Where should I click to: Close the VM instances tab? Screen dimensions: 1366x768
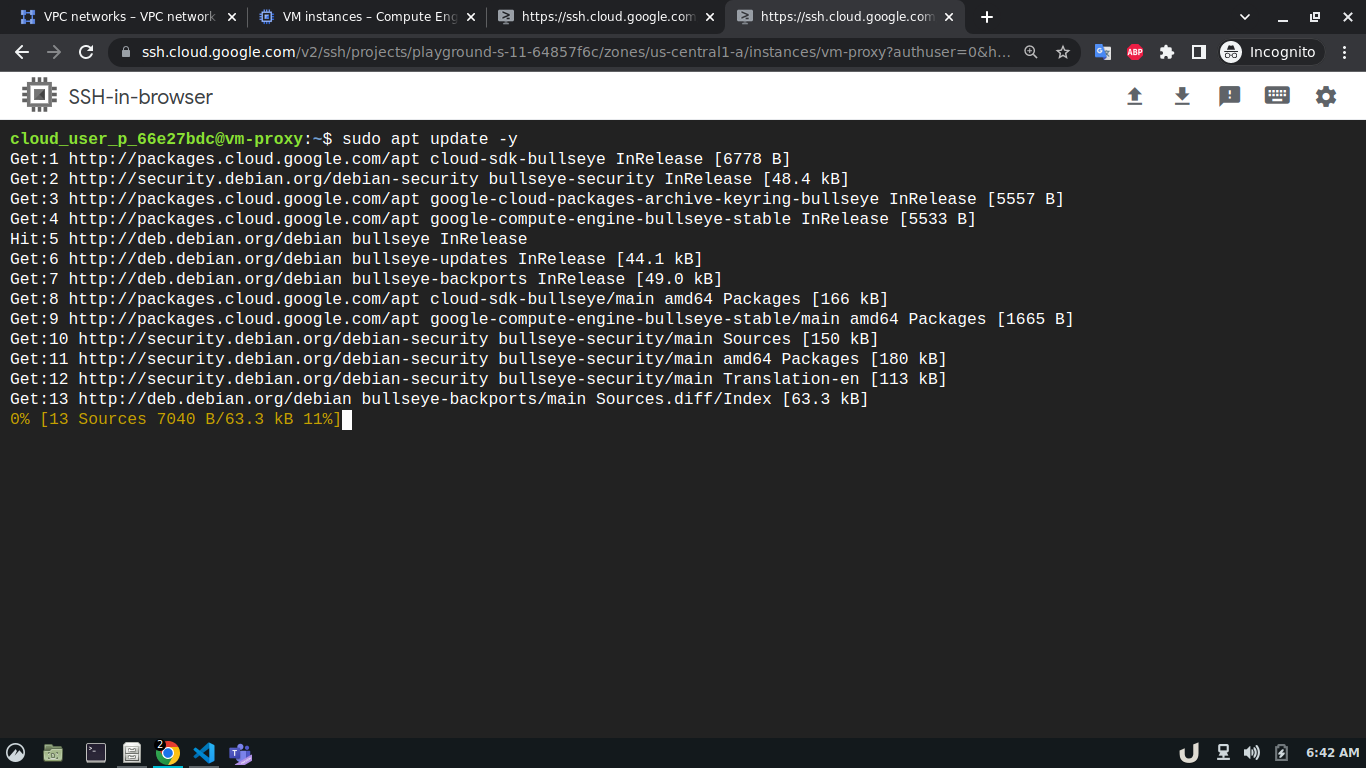pos(470,17)
